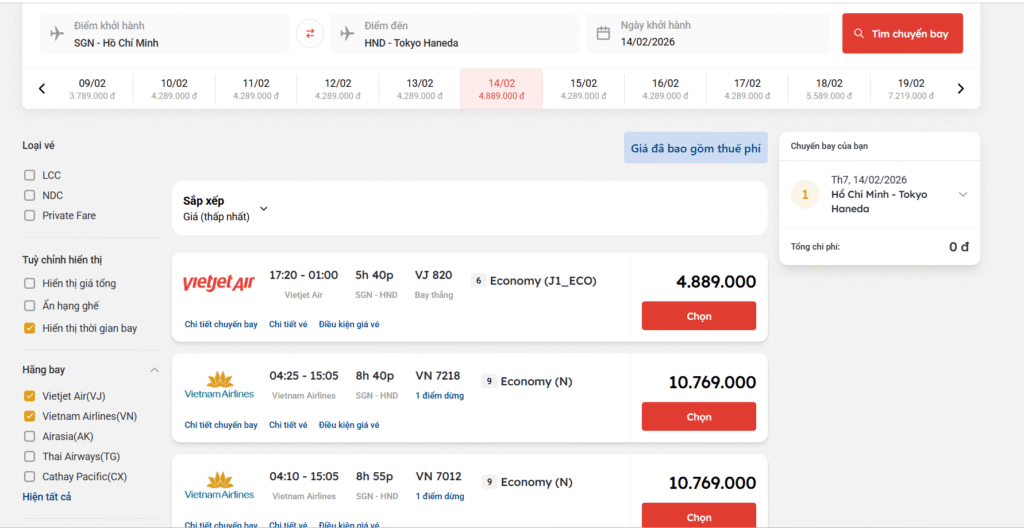Click Vietnam Airlines logo on VN 7012
This screenshot has height=528, width=1024.
[219, 485]
